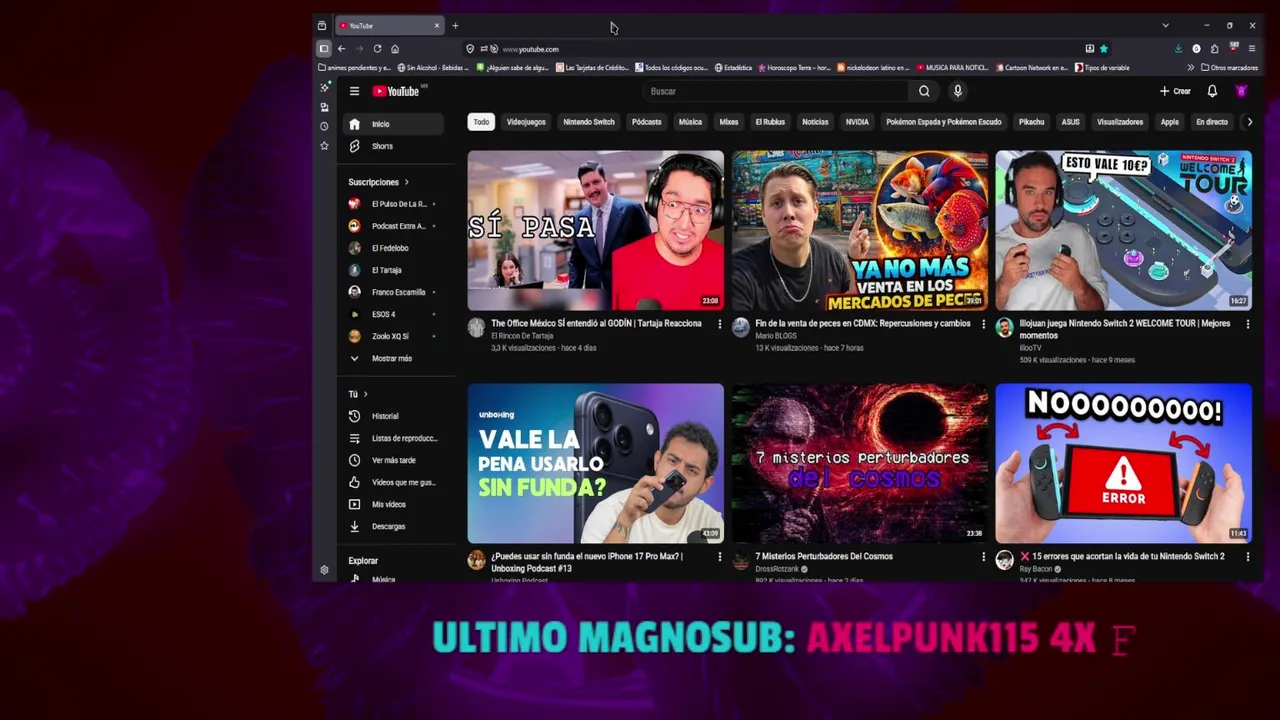Open Mis videos in sidebar

[392, 504]
